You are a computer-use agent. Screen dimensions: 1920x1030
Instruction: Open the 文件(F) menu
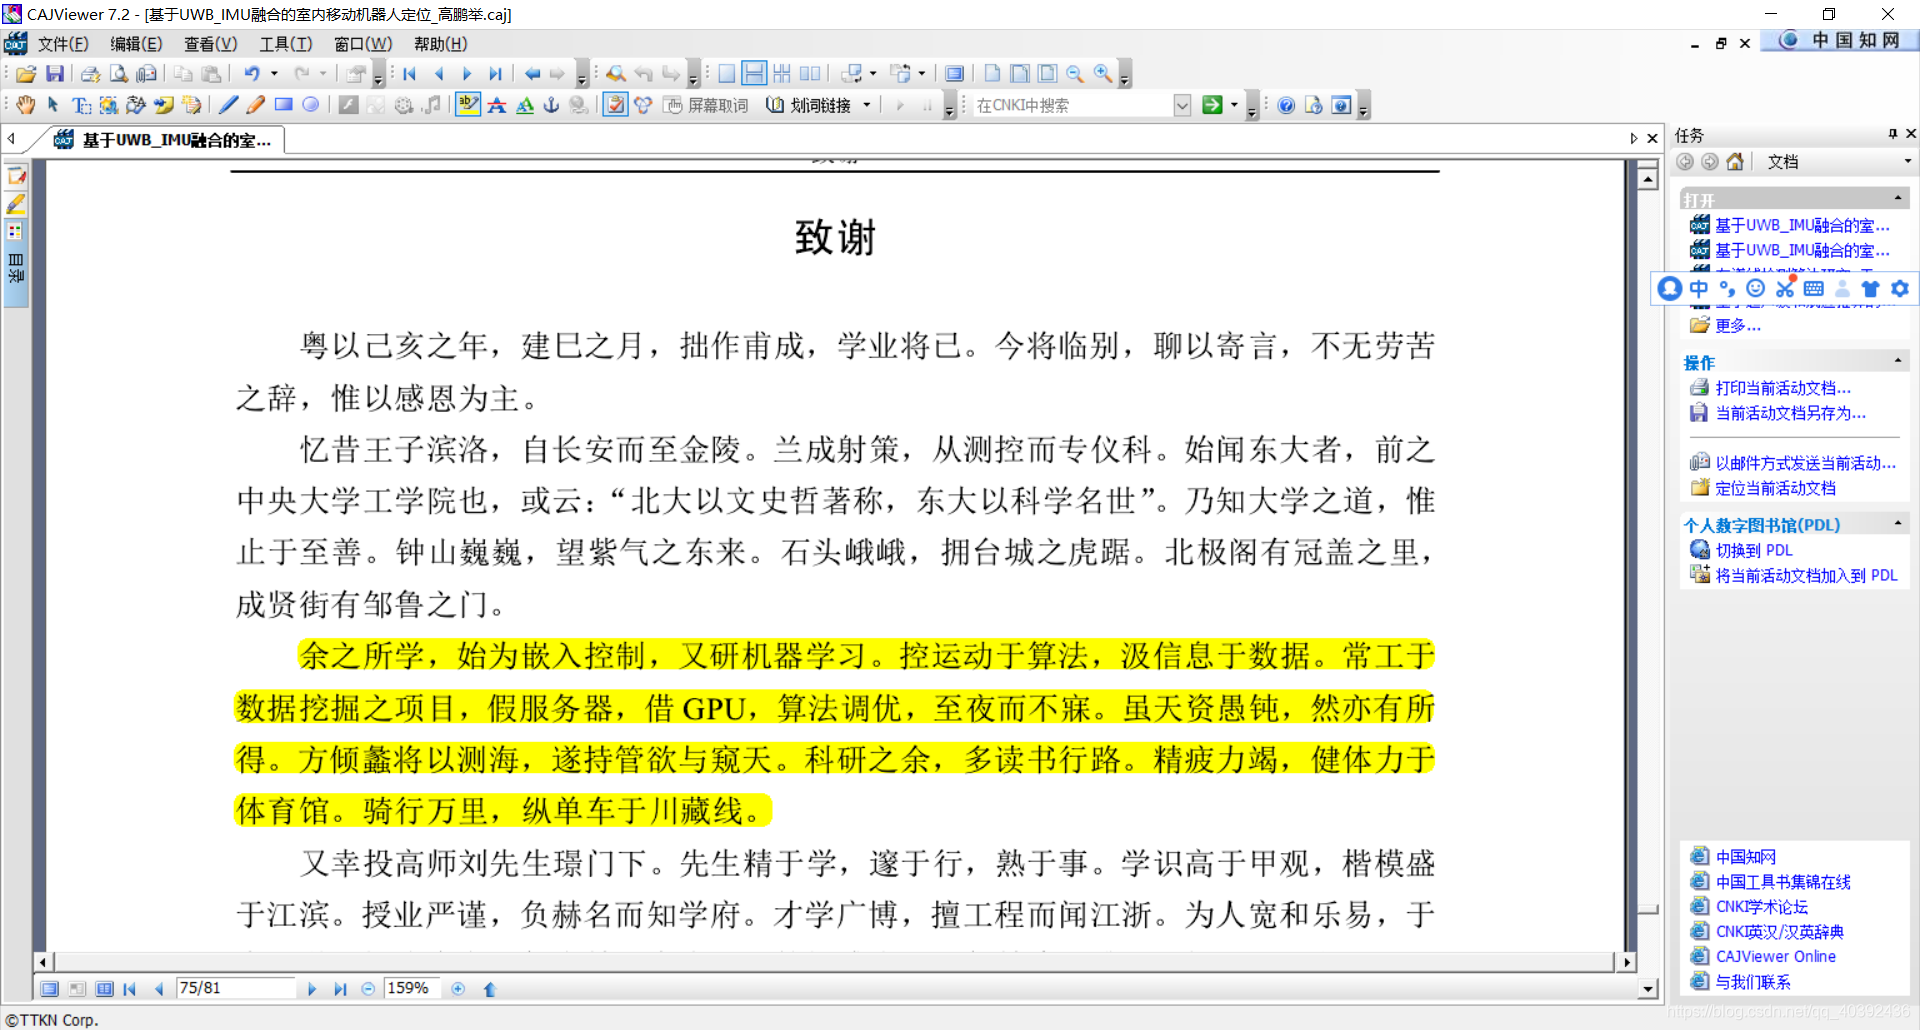pos(63,44)
